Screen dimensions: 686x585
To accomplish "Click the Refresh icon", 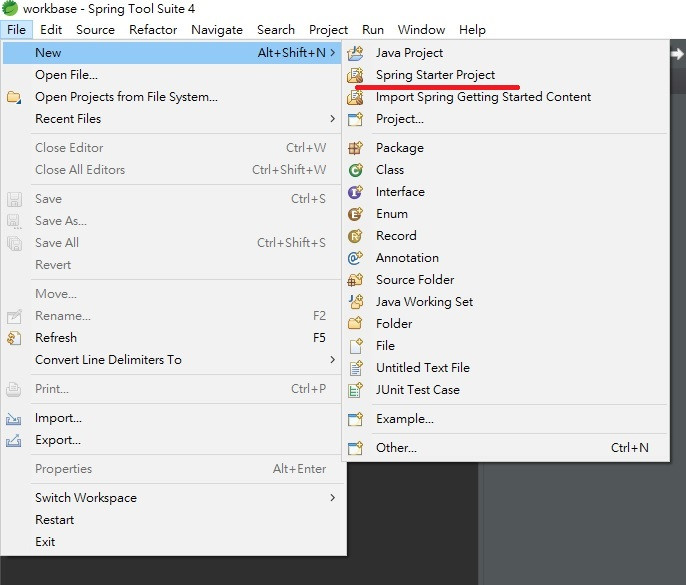I will pos(14,338).
